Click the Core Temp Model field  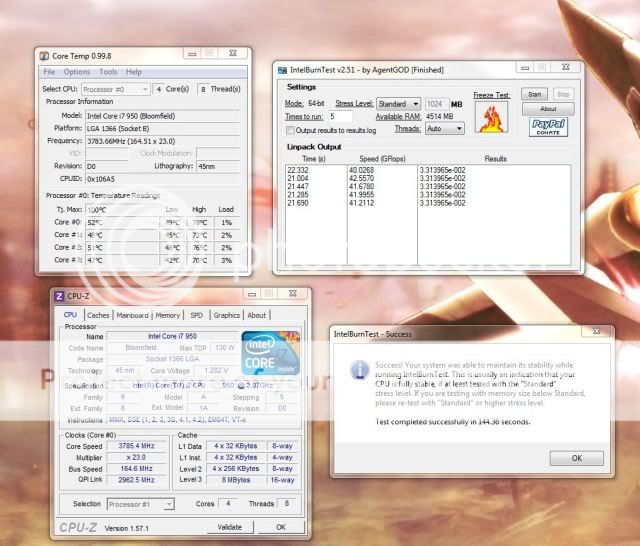(x=162, y=116)
